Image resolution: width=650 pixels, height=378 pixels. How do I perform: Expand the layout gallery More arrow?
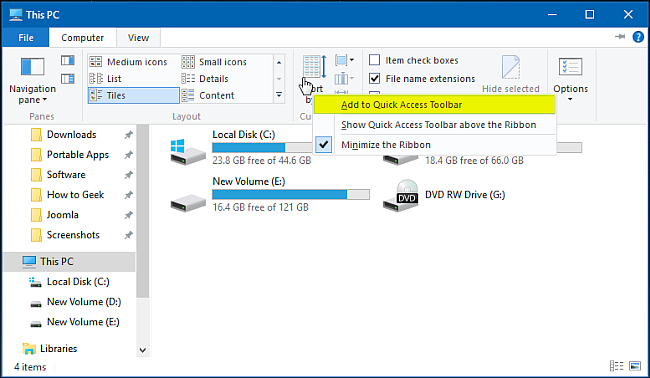pos(279,95)
